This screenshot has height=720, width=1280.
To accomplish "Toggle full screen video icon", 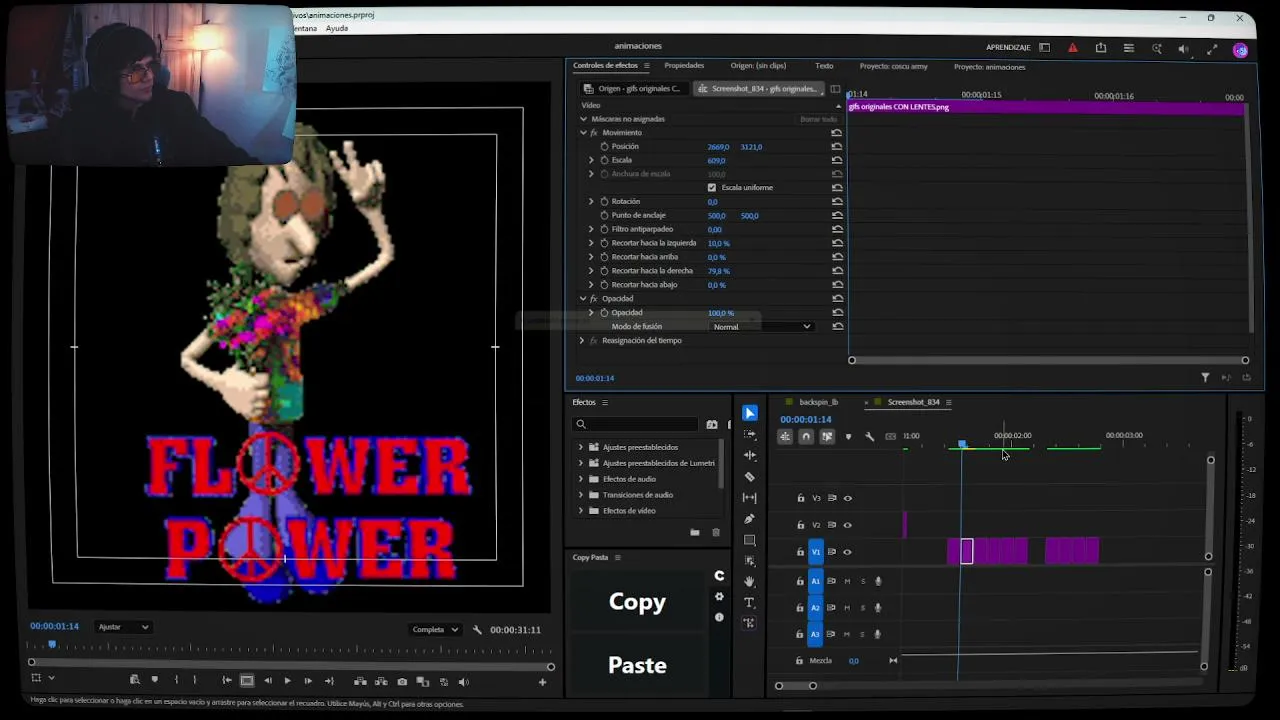I will pos(1212,49).
